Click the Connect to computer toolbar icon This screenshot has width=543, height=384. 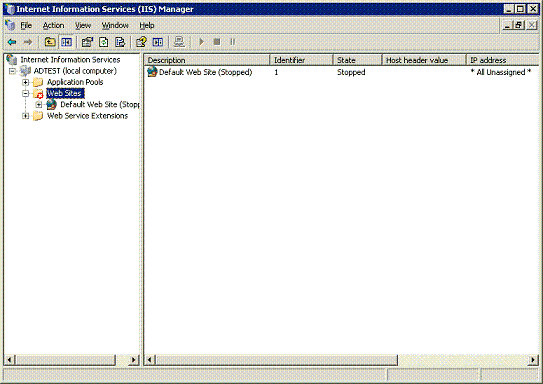coord(179,42)
